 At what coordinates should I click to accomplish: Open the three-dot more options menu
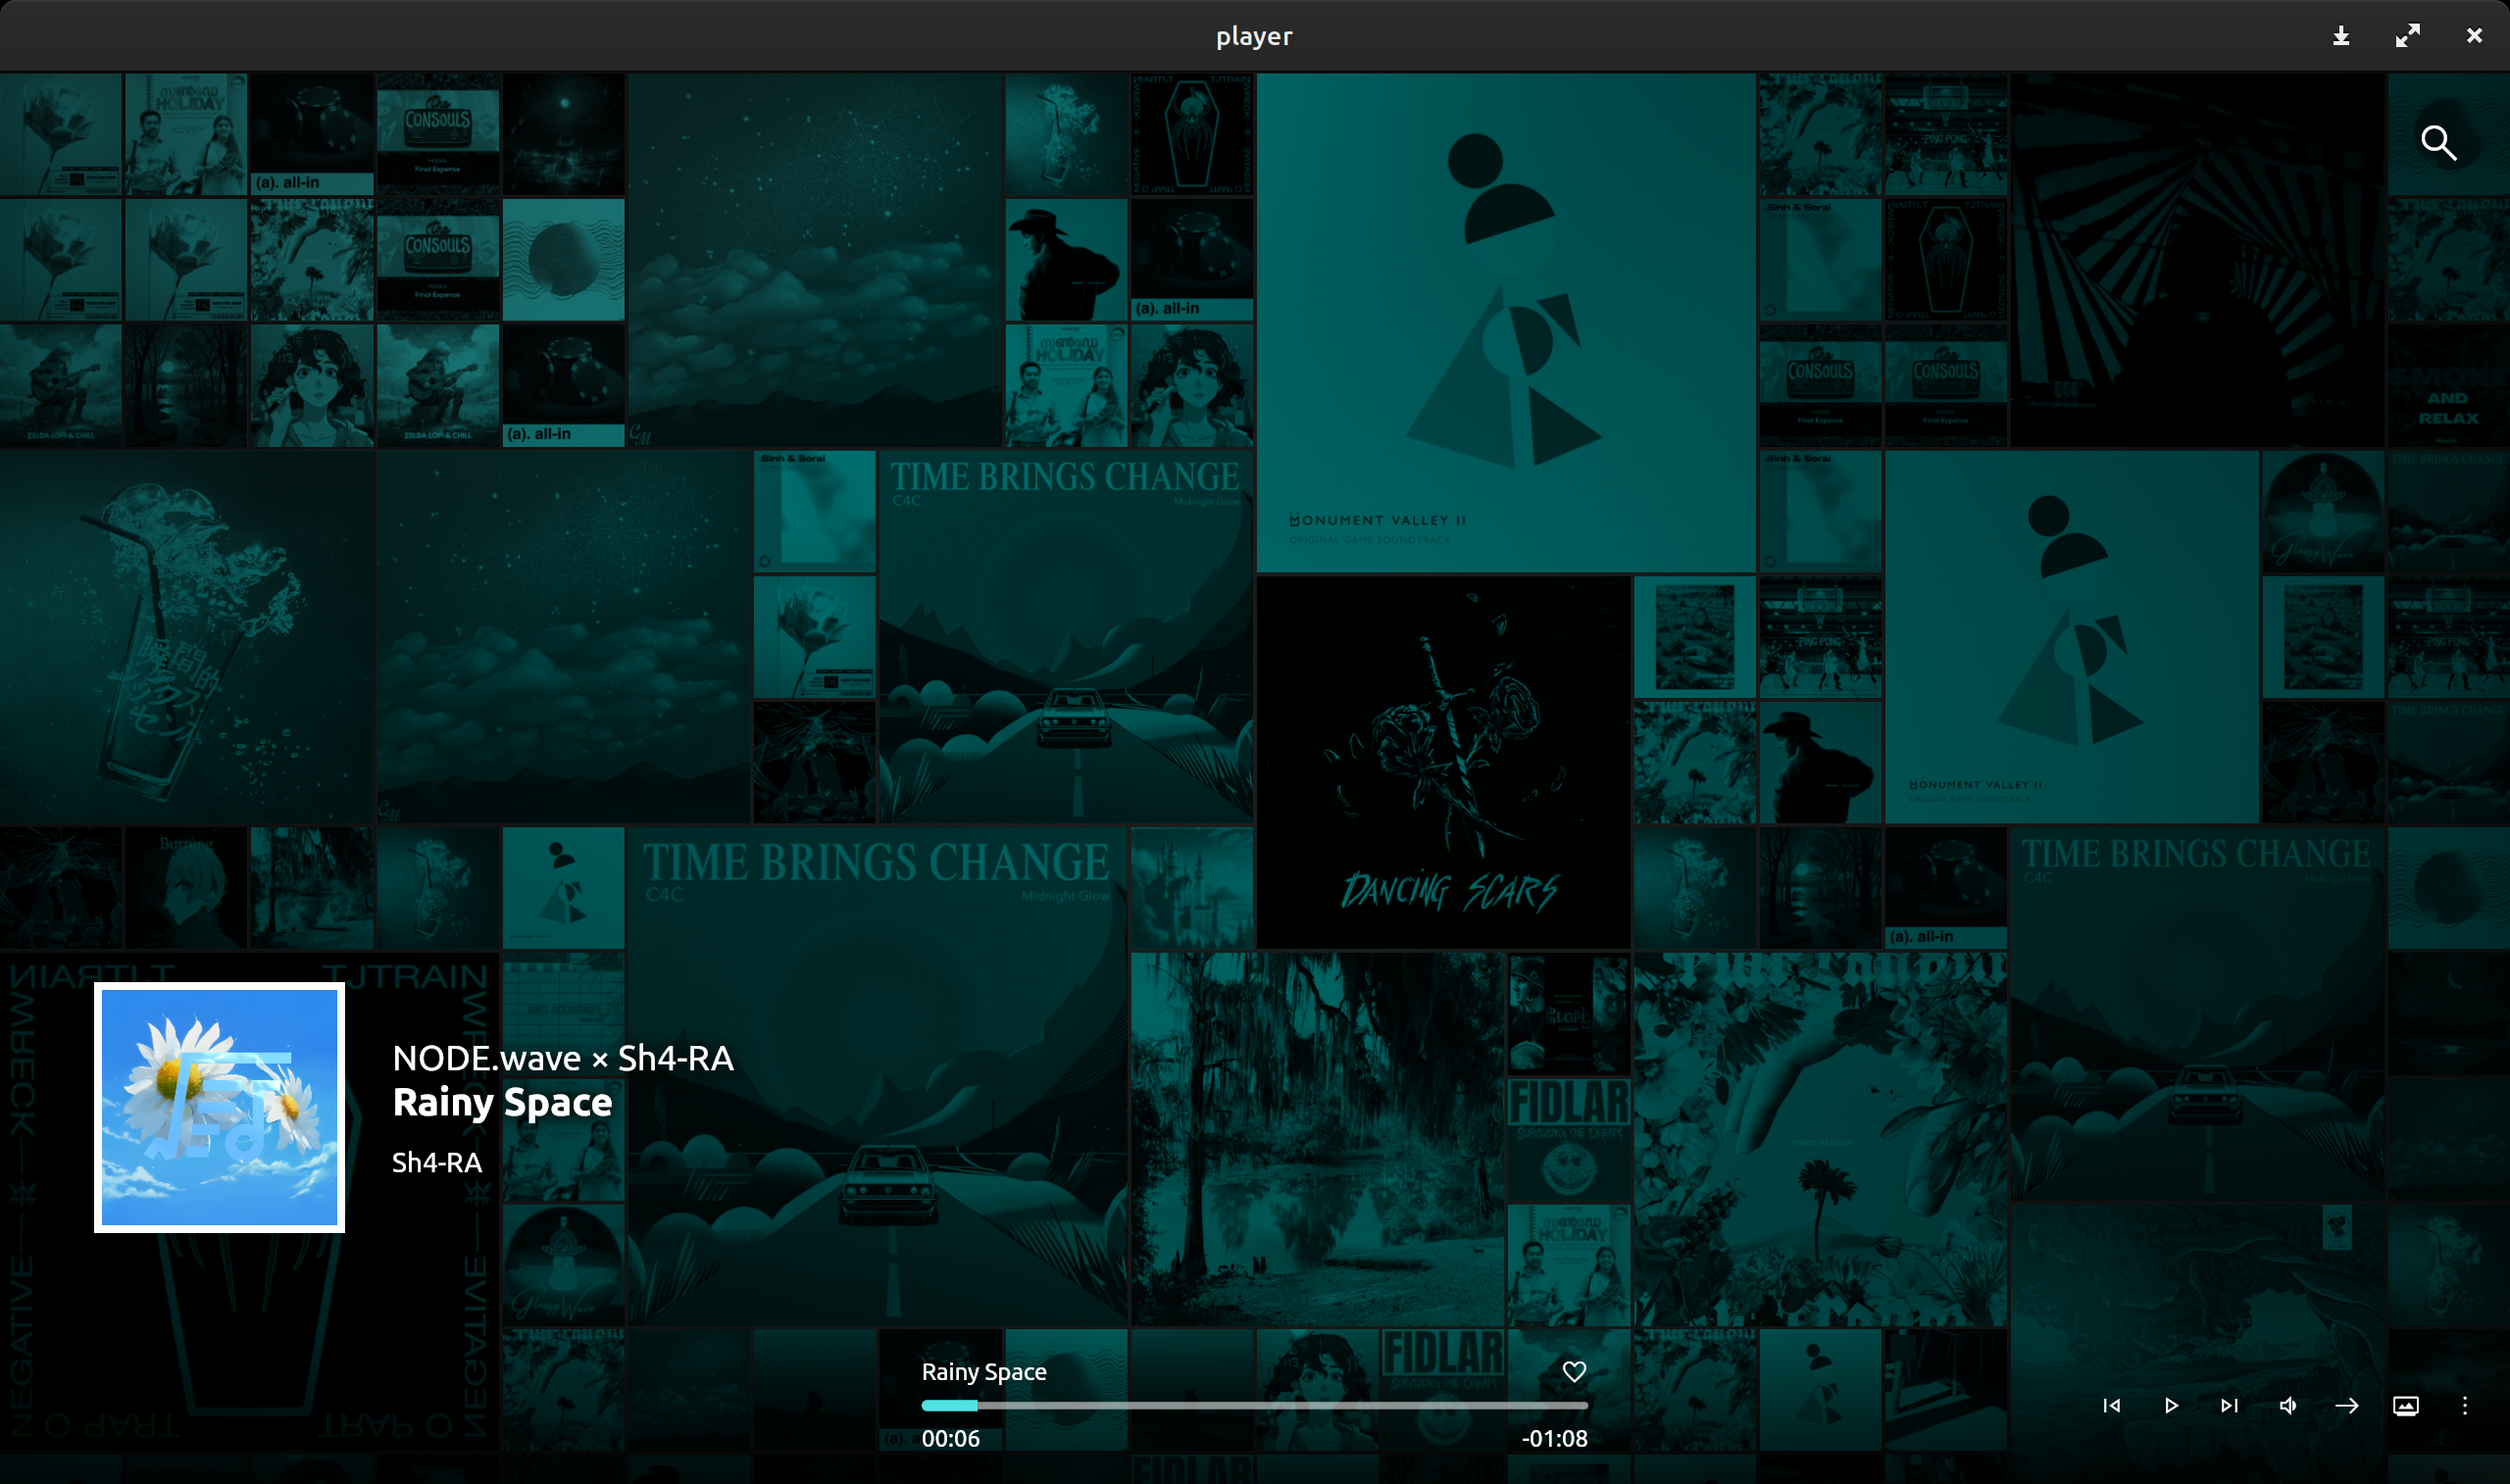[2465, 1405]
